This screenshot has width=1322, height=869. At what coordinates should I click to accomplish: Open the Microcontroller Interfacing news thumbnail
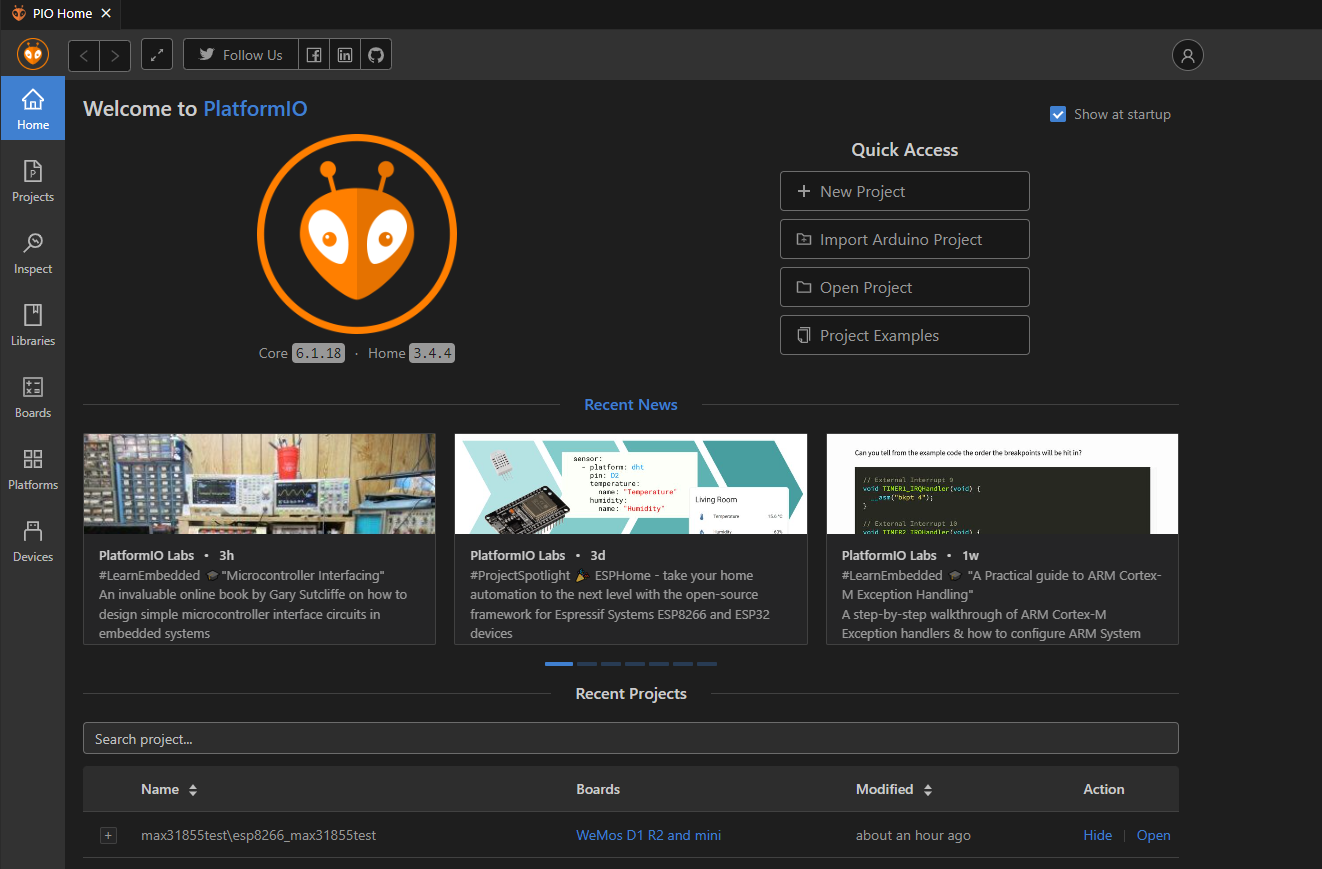(259, 483)
